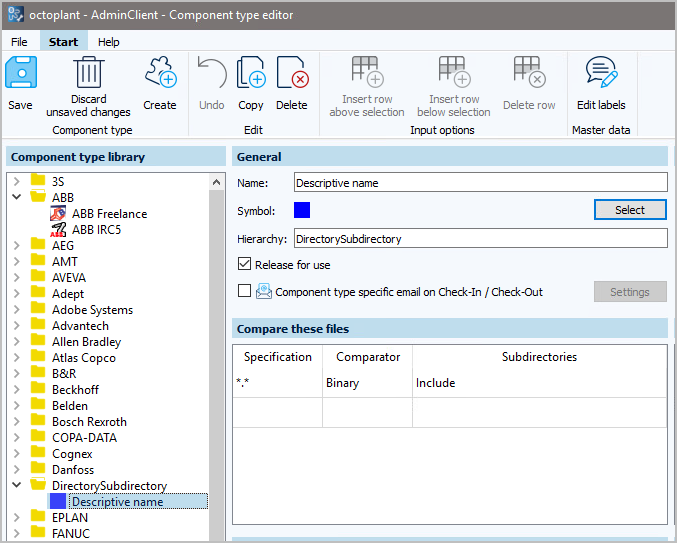Click the 3S folder icon
Viewport: 677px width, 543px height.
[x=38, y=180]
